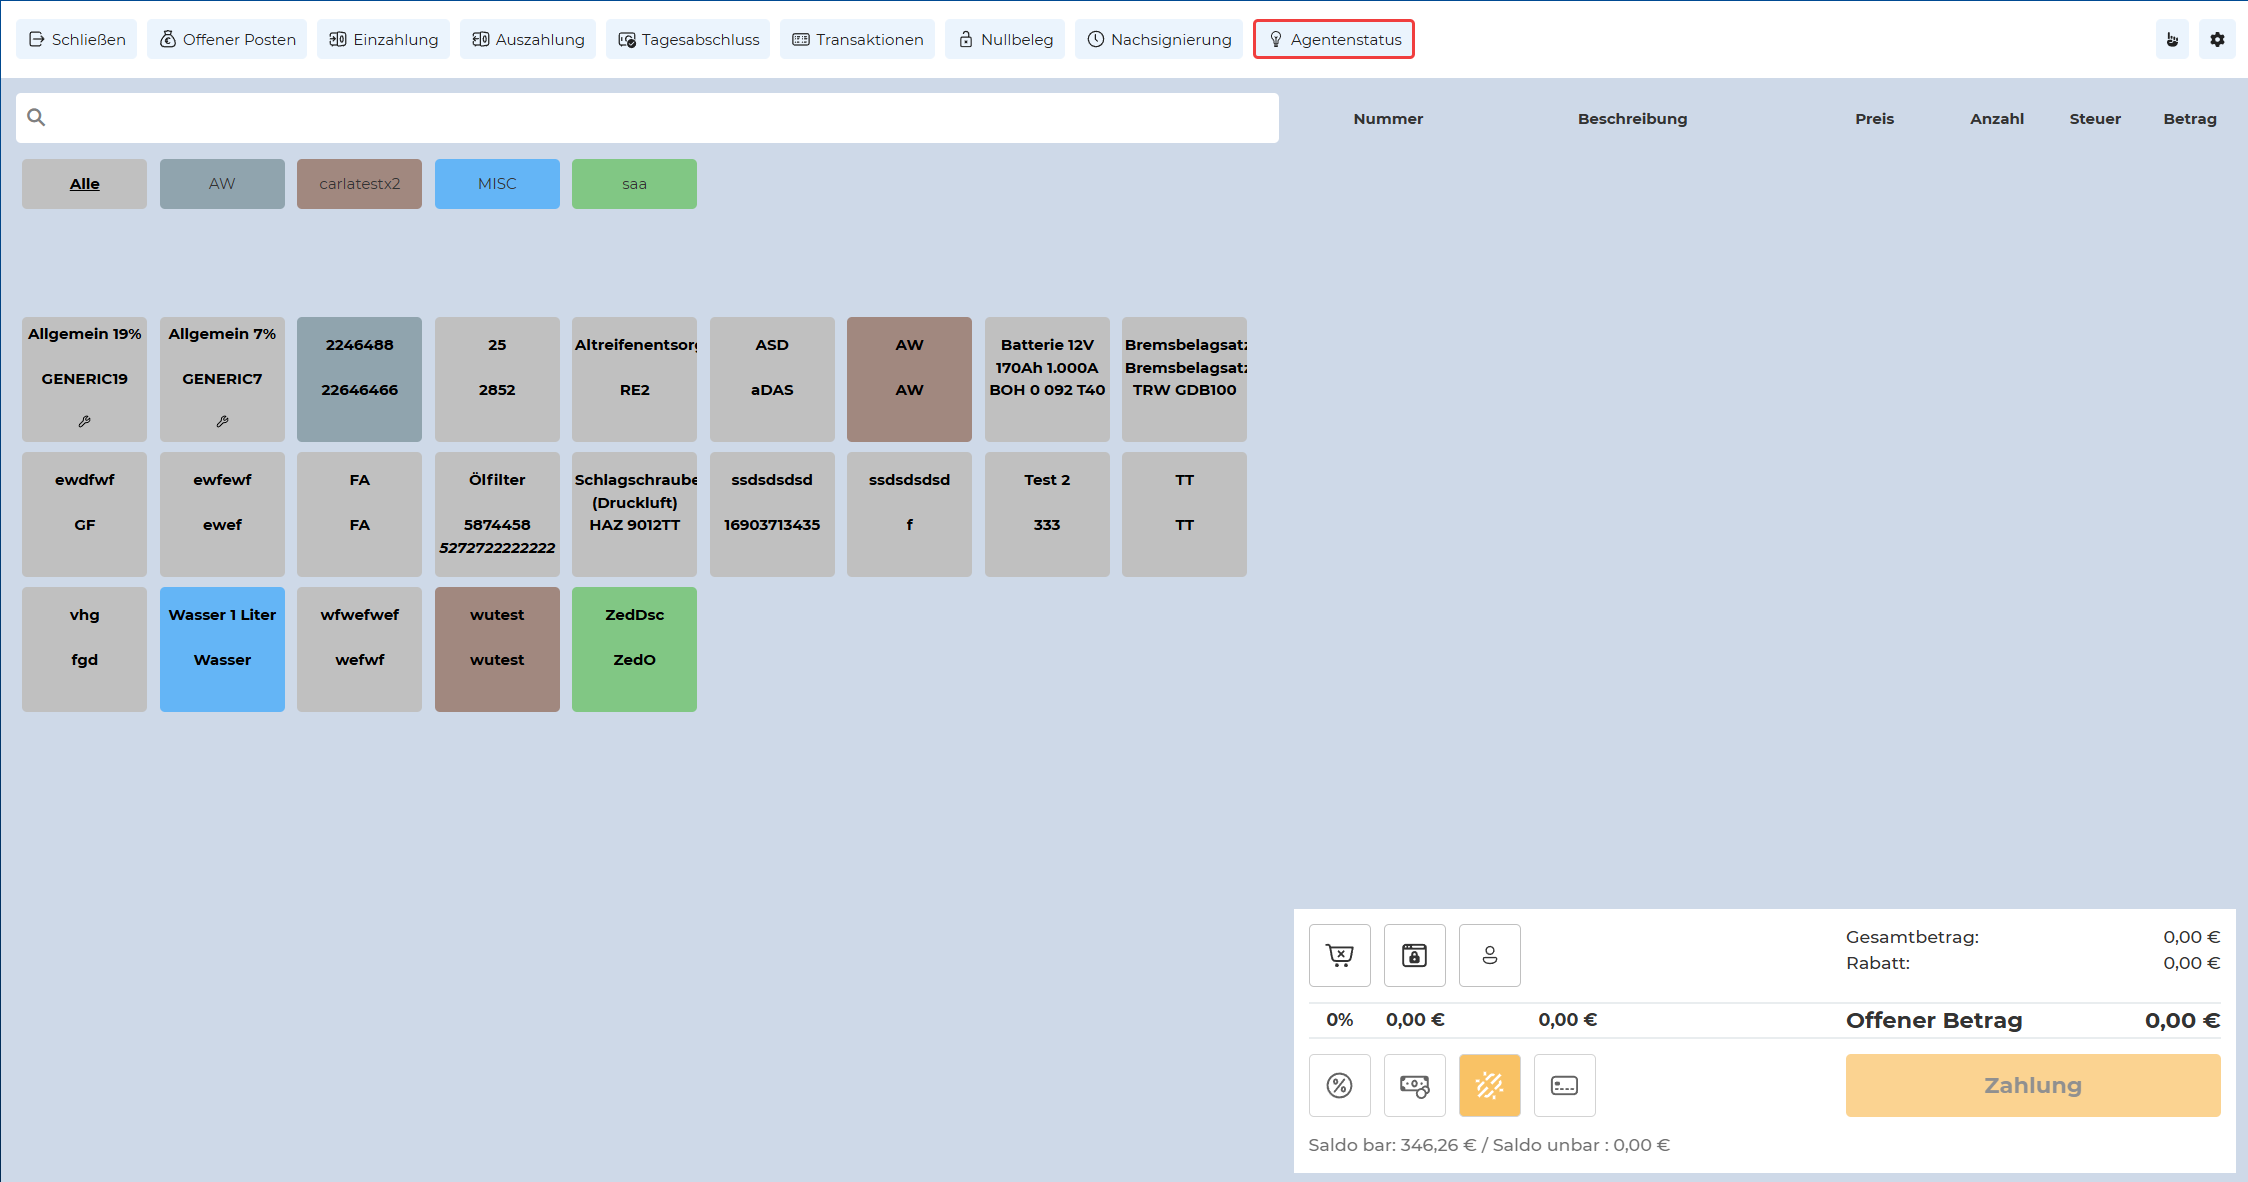Image resolution: width=2248 pixels, height=1182 pixels.
Task: Click the Beschreibung column header
Action: point(1632,118)
